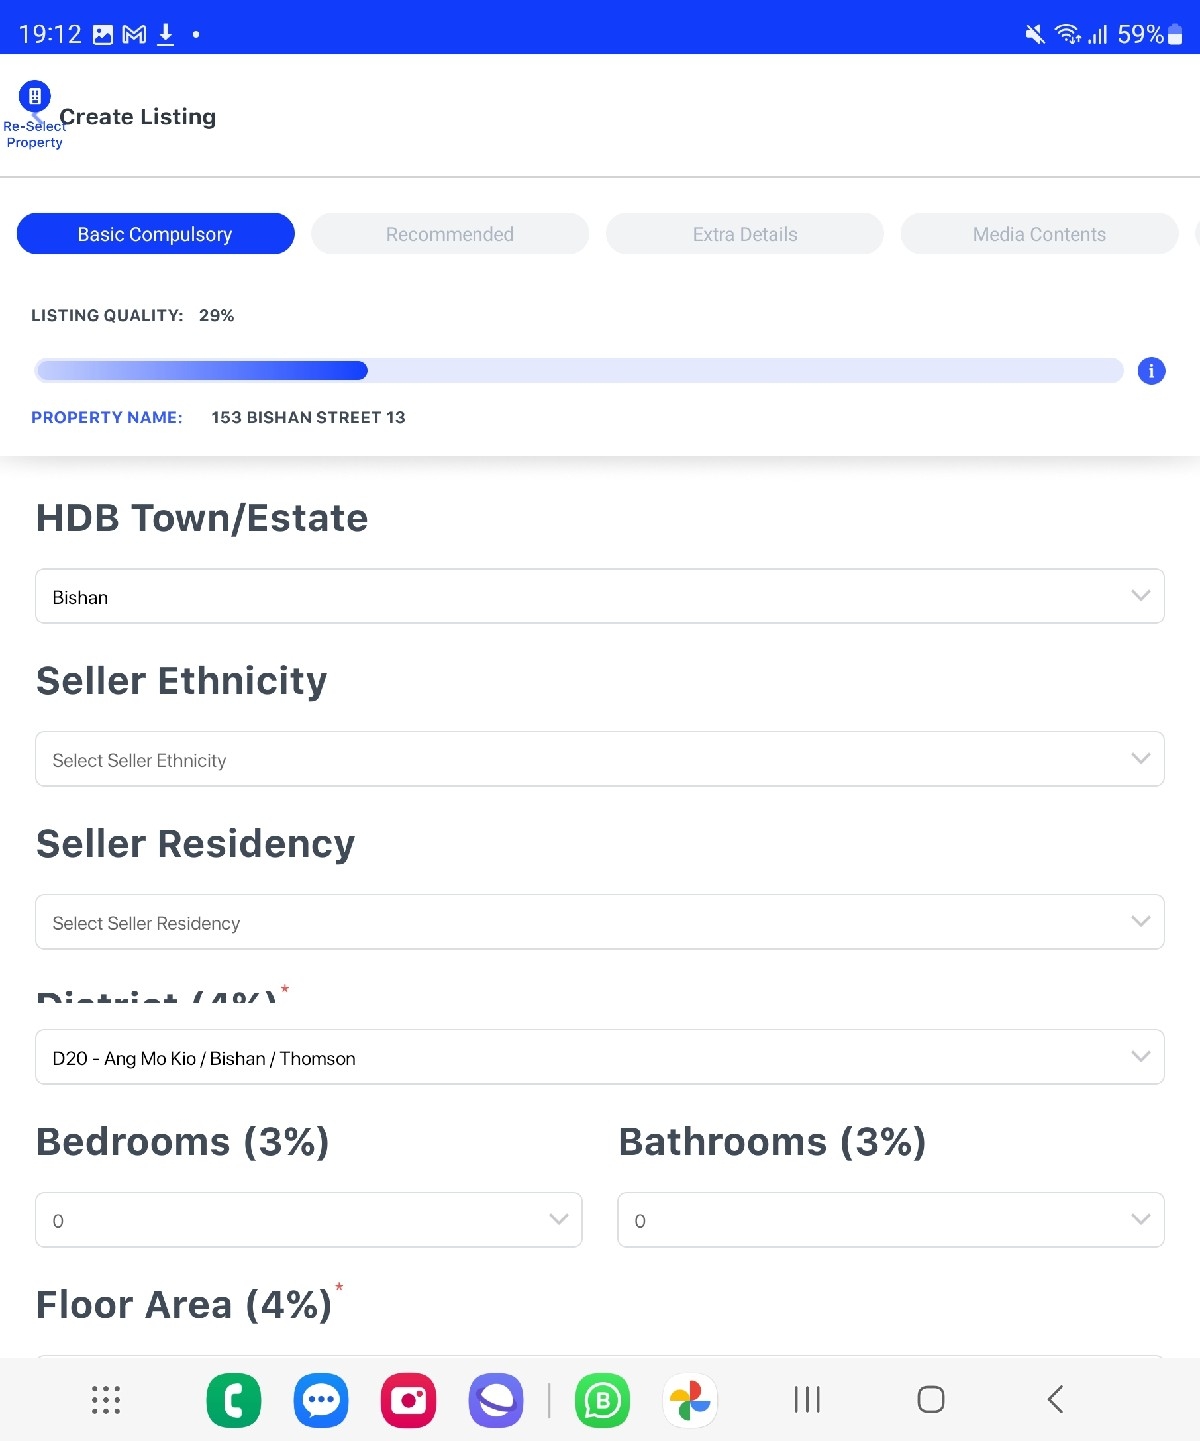Open Google Photos app
Viewport: 1200px width, 1441px height.
coord(690,1400)
